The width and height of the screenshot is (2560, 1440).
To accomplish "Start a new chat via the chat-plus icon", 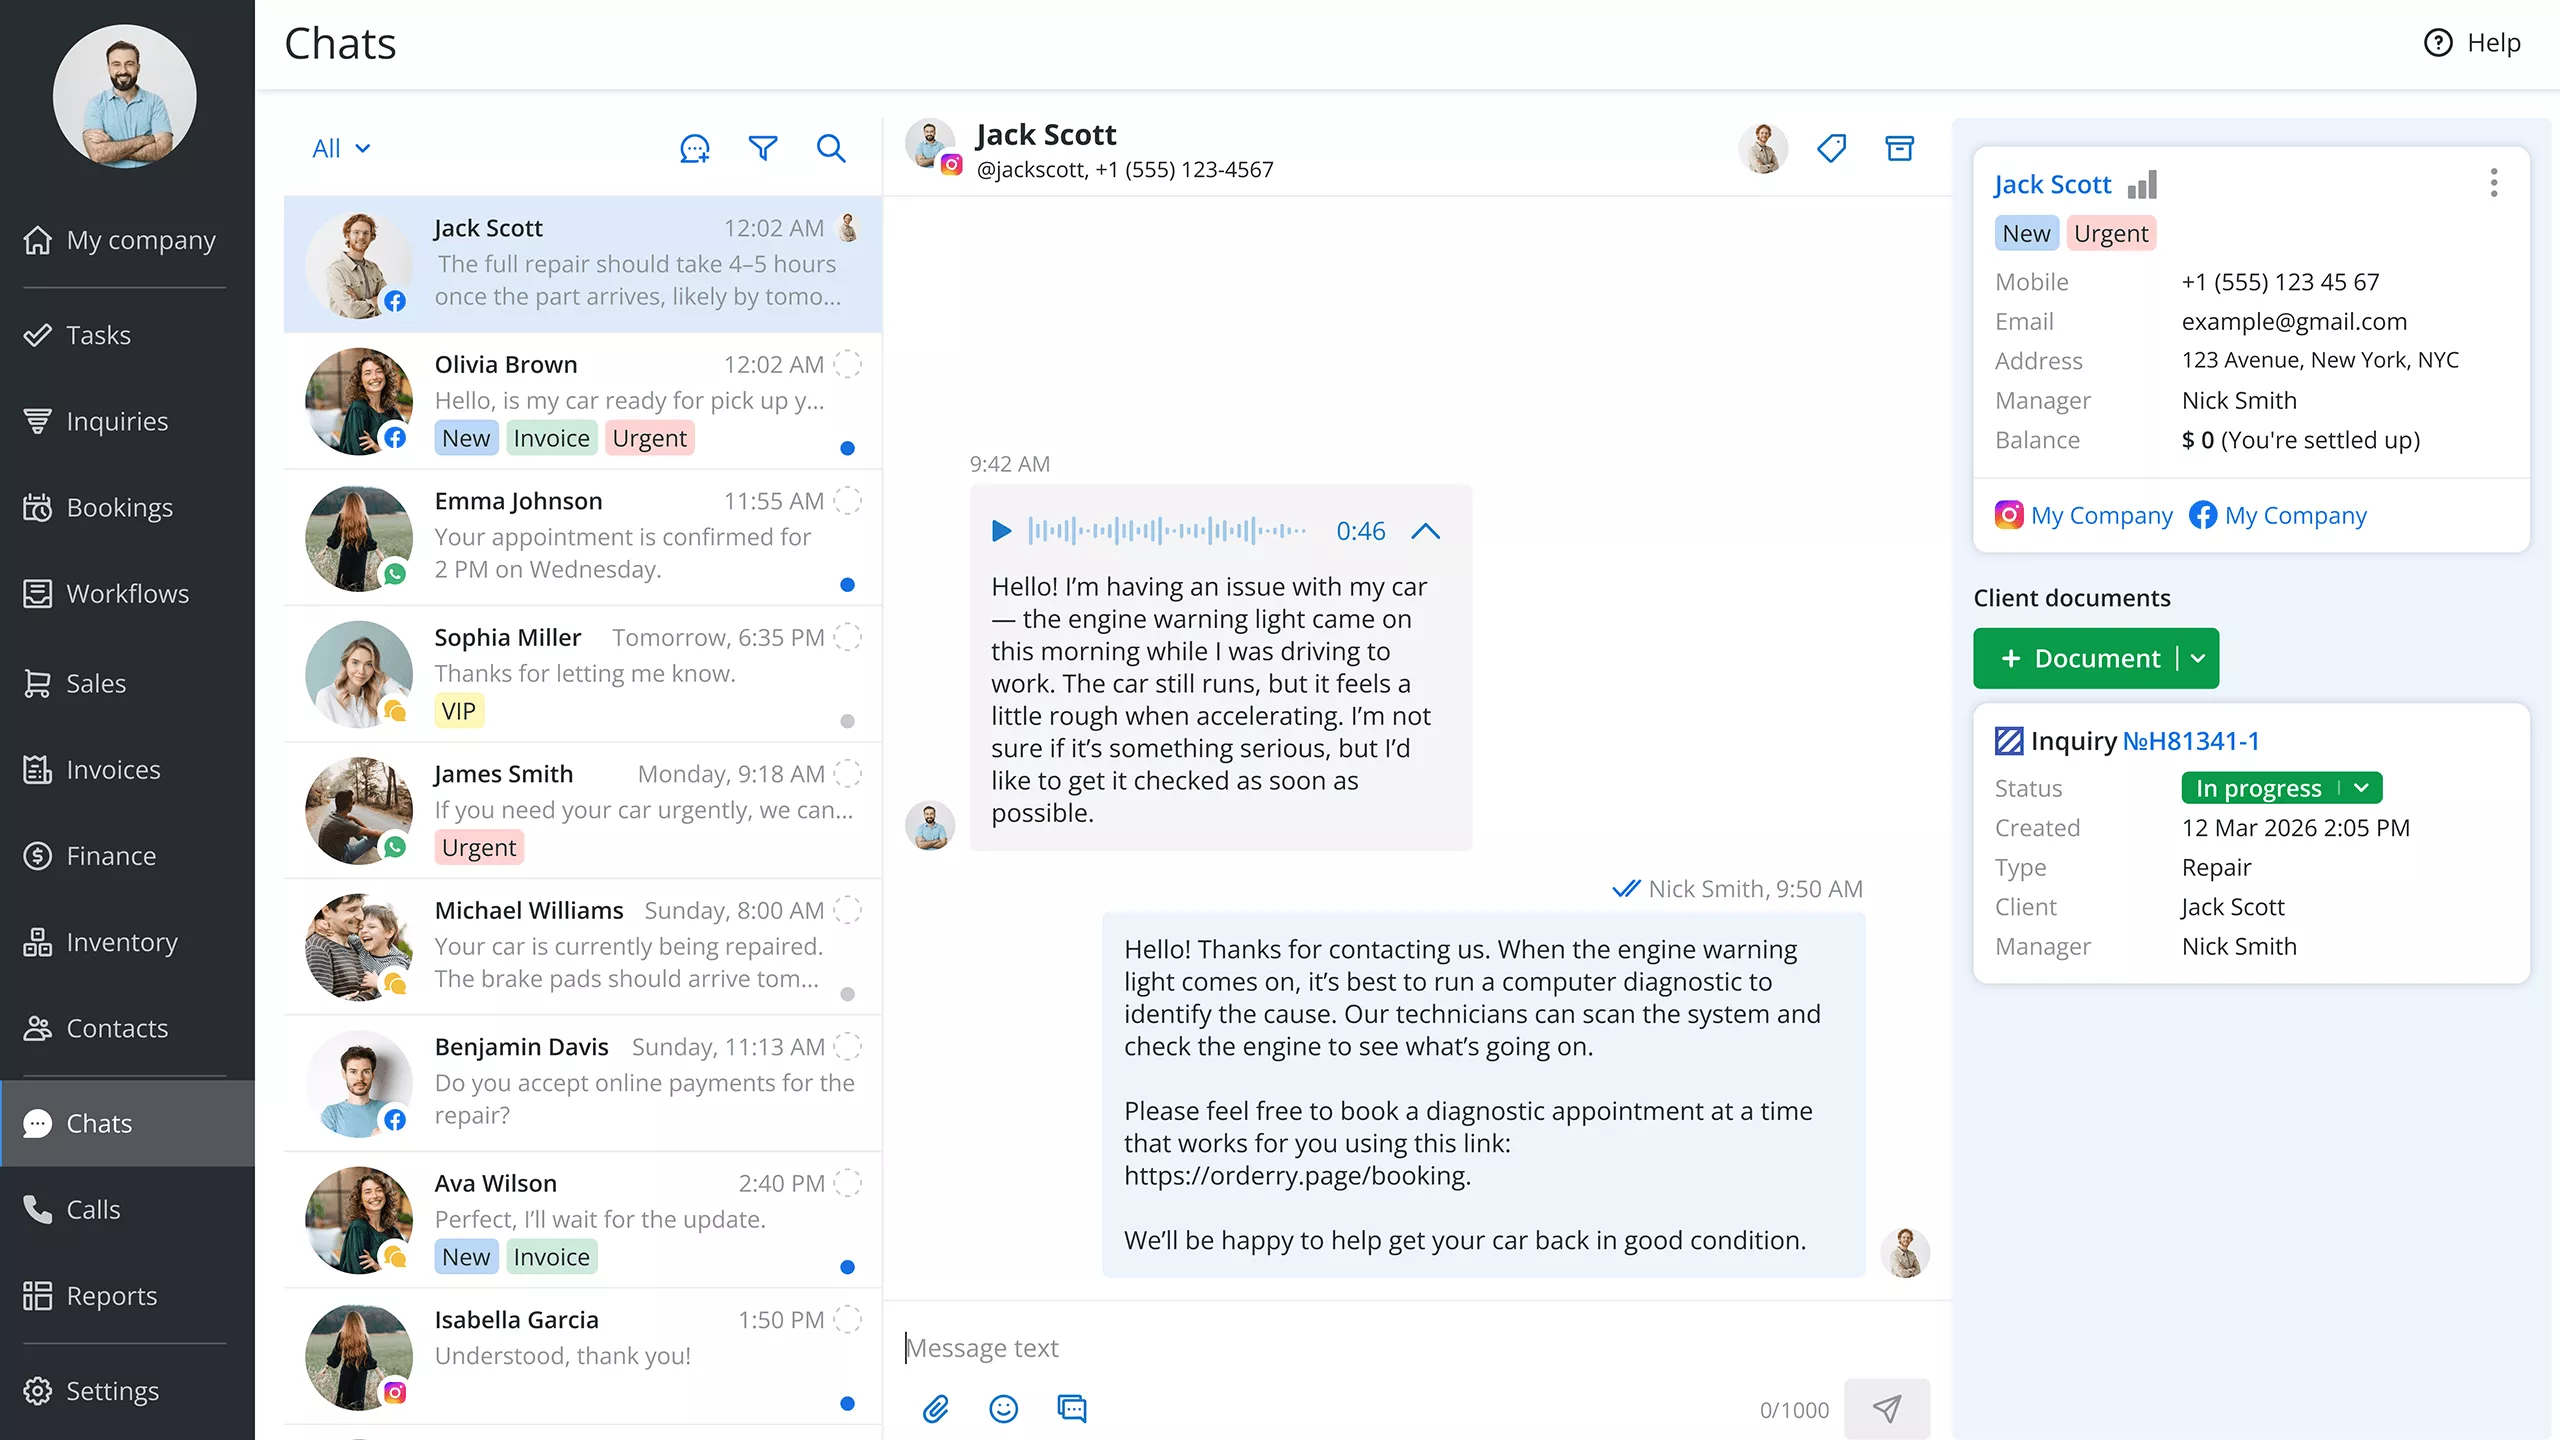I will pos(694,148).
